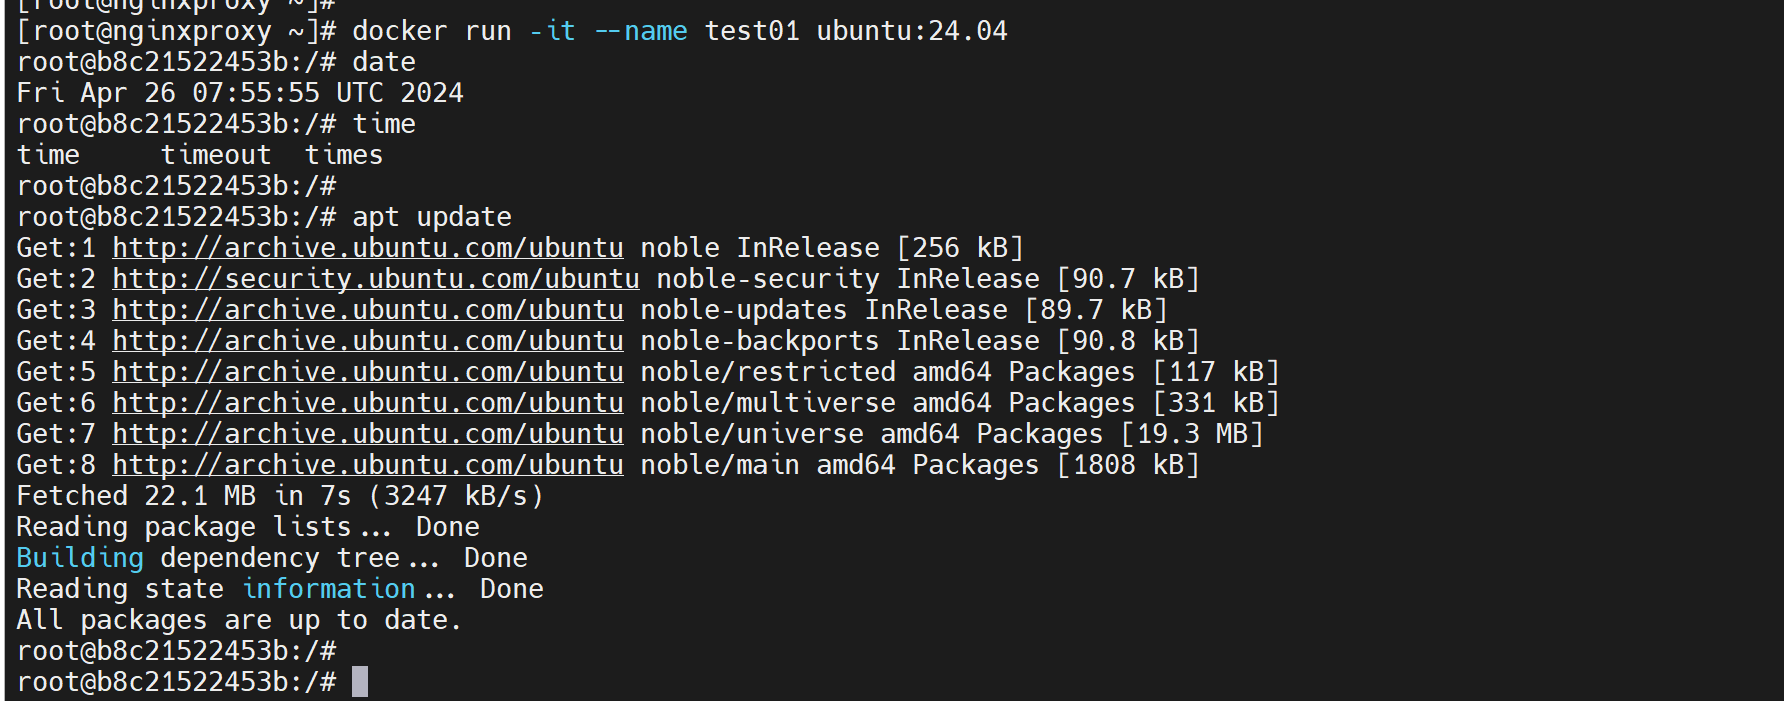Click the noble-updates archive URL on Get:3
Image resolution: width=1784 pixels, height=701 pixels.
click(x=367, y=310)
